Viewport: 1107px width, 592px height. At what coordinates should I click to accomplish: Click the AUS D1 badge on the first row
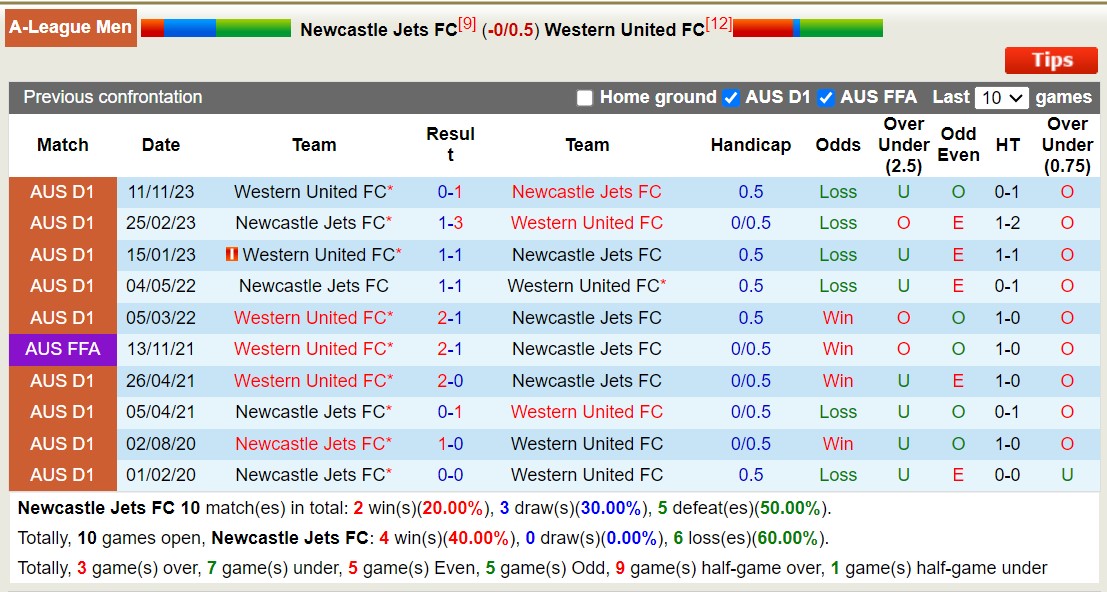62,191
